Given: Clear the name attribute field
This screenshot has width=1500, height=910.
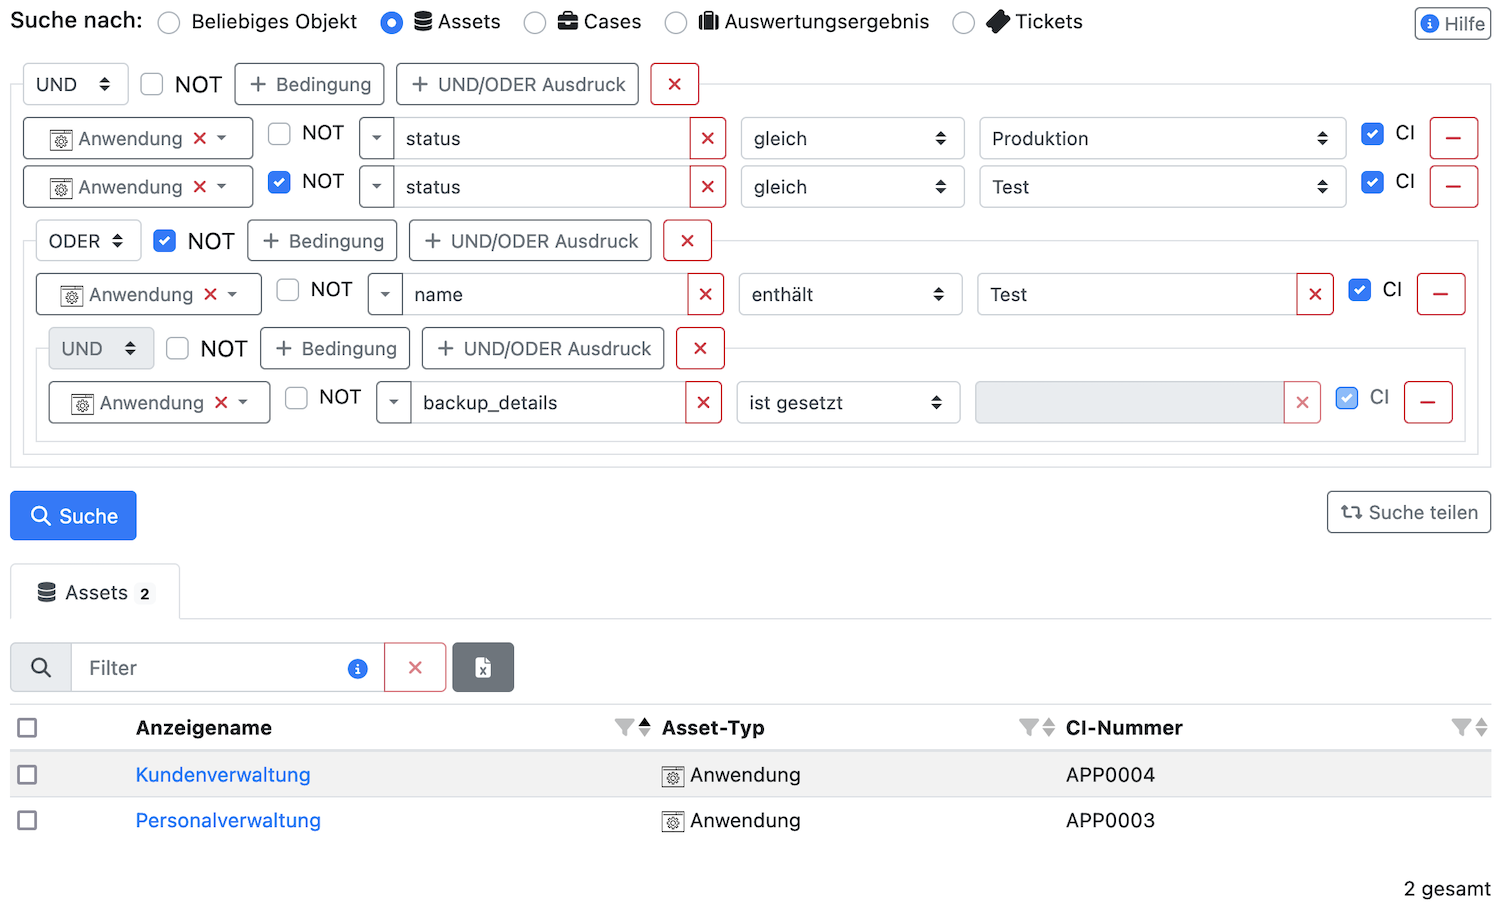Looking at the screenshot, I should pyautogui.click(x=705, y=294).
